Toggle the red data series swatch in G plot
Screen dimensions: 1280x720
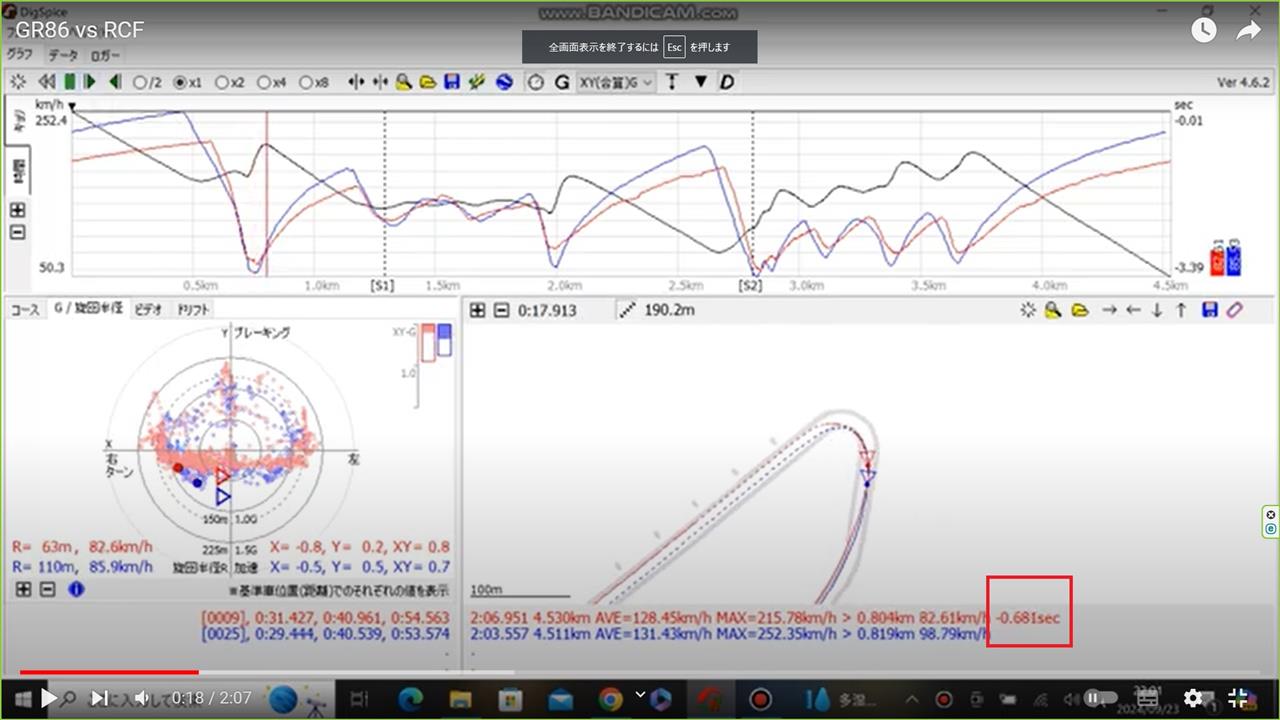point(427,341)
